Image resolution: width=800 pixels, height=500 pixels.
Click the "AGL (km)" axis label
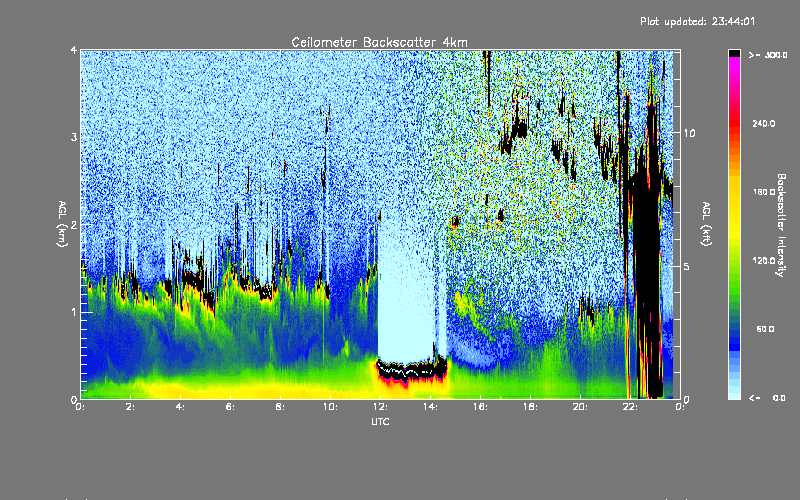click(x=62, y=224)
